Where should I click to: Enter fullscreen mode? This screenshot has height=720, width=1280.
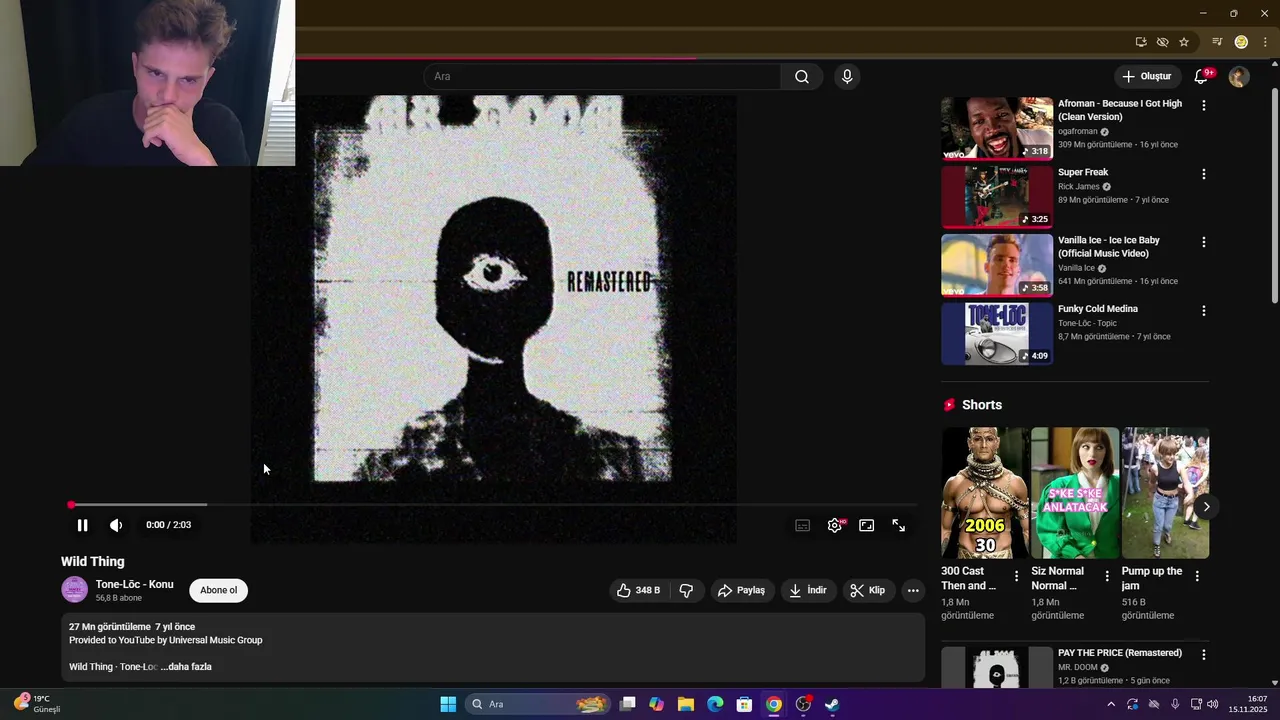click(899, 525)
